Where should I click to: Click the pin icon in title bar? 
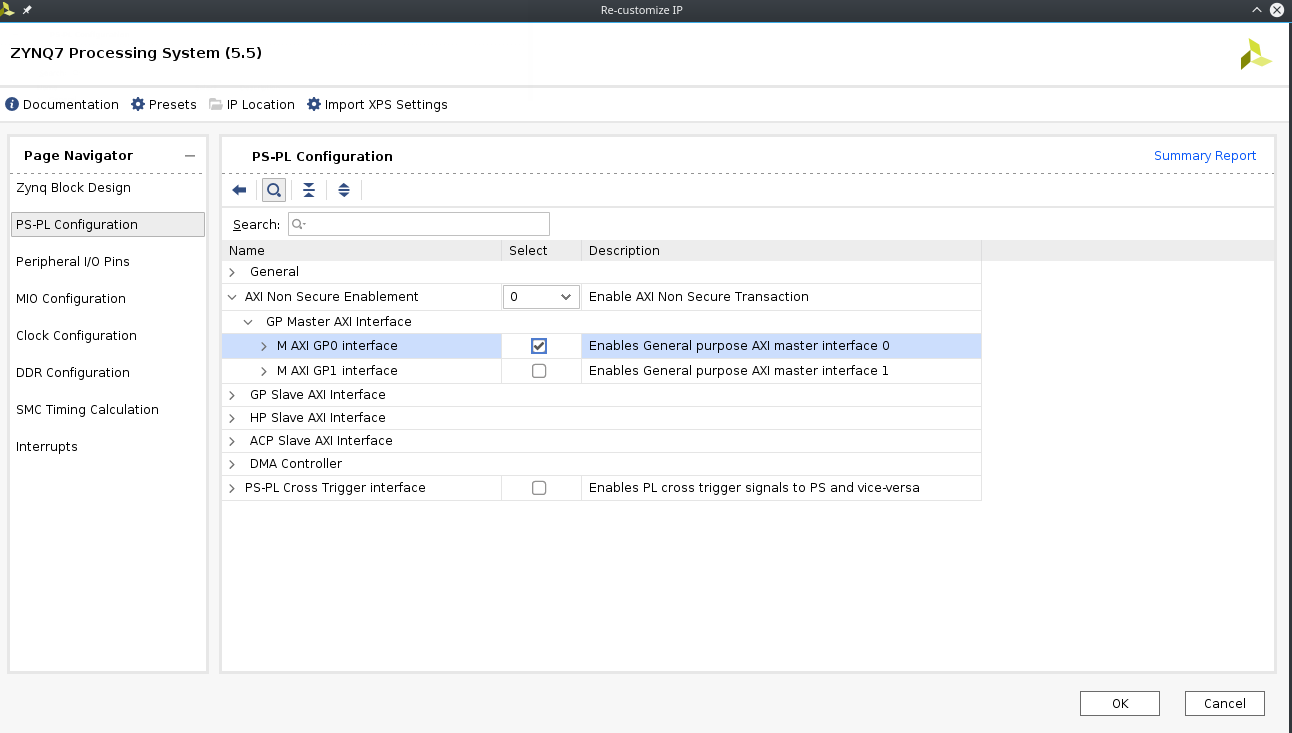[x=27, y=9]
